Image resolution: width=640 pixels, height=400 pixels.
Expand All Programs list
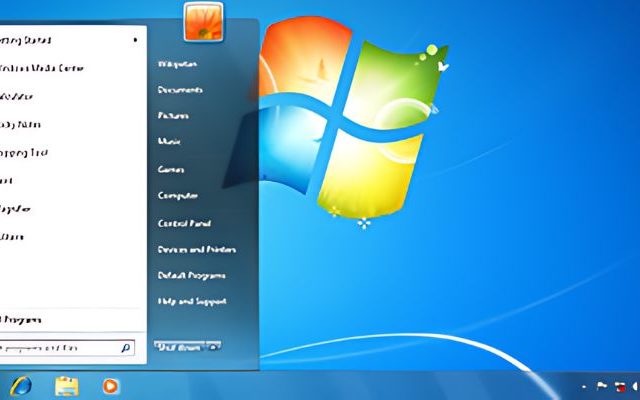(20, 320)
